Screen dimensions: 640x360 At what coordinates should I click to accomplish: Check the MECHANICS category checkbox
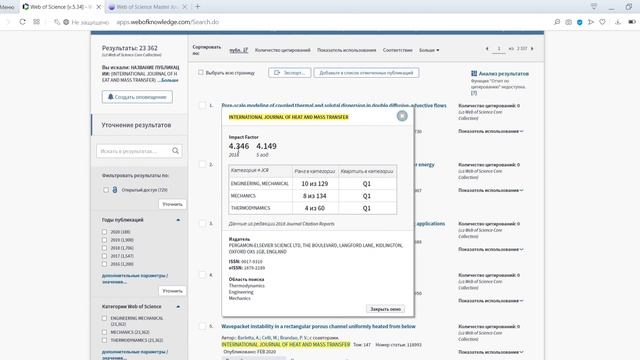tap(104, 332)
